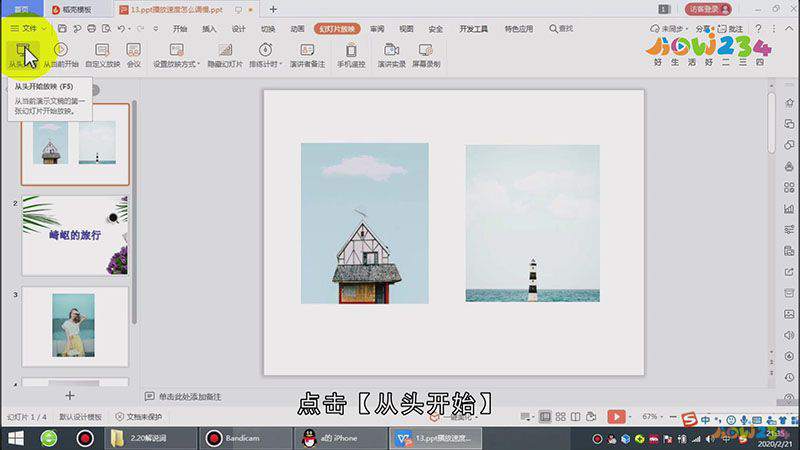This screenshot has height=450, width=800.
Task: Switch to the 视图 tab
Action: tap(406, 29)
